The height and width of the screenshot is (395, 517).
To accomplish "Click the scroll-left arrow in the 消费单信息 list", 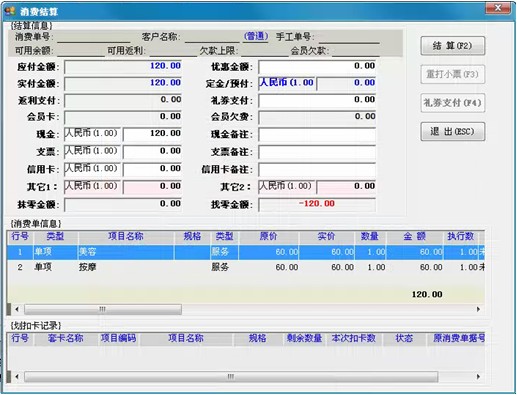I will (17, 309).
